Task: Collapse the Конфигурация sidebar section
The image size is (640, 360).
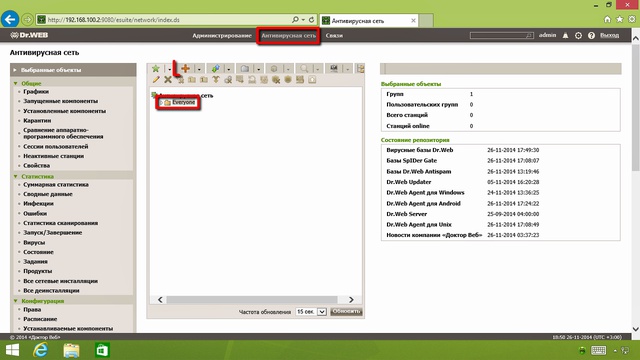Action: [16, 301]
